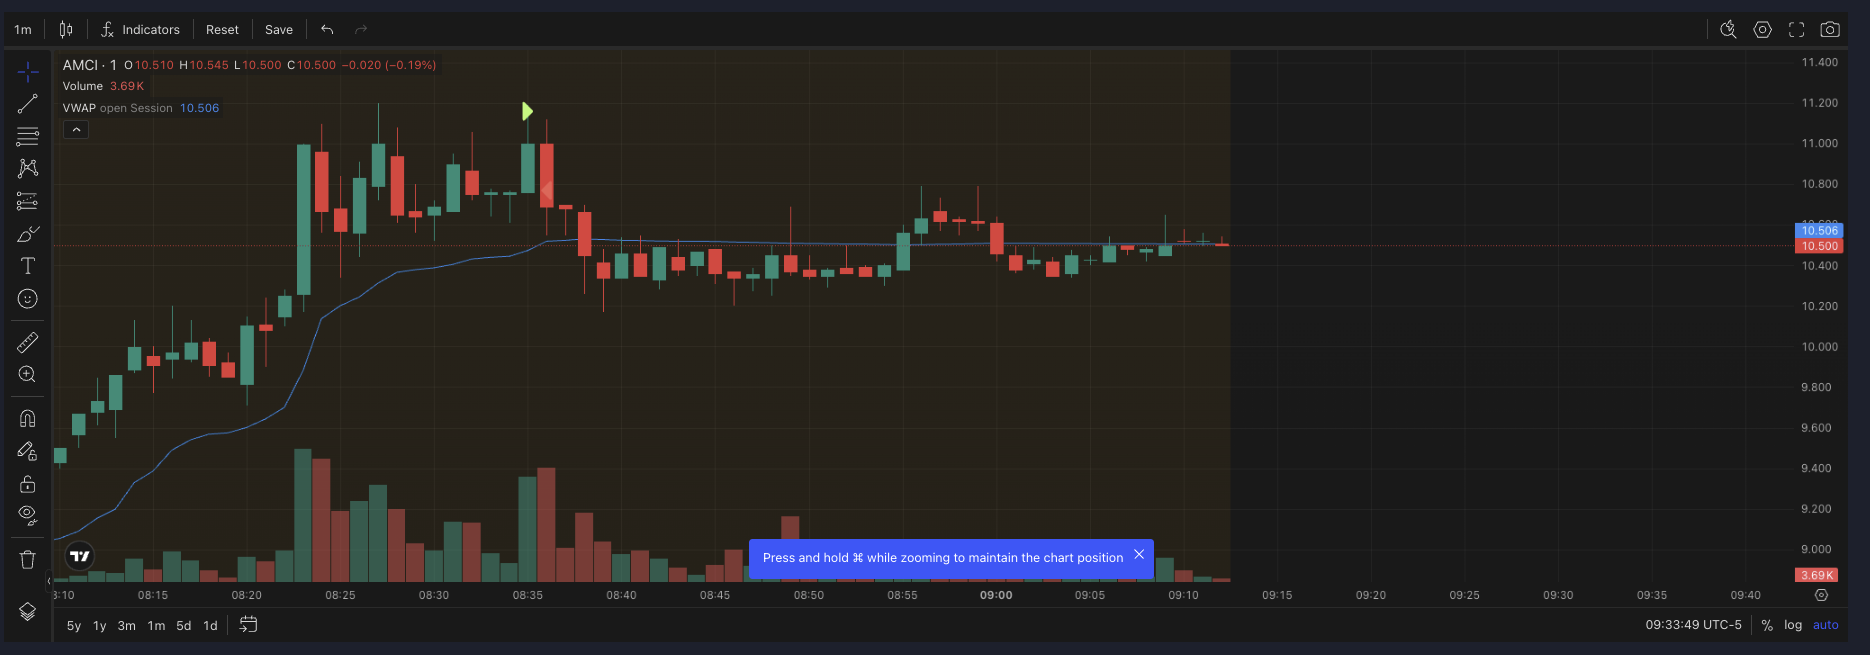Viewport: 1870px width, 655px height.
Task: Toggle lock all drawing tools
Action: 28,484
